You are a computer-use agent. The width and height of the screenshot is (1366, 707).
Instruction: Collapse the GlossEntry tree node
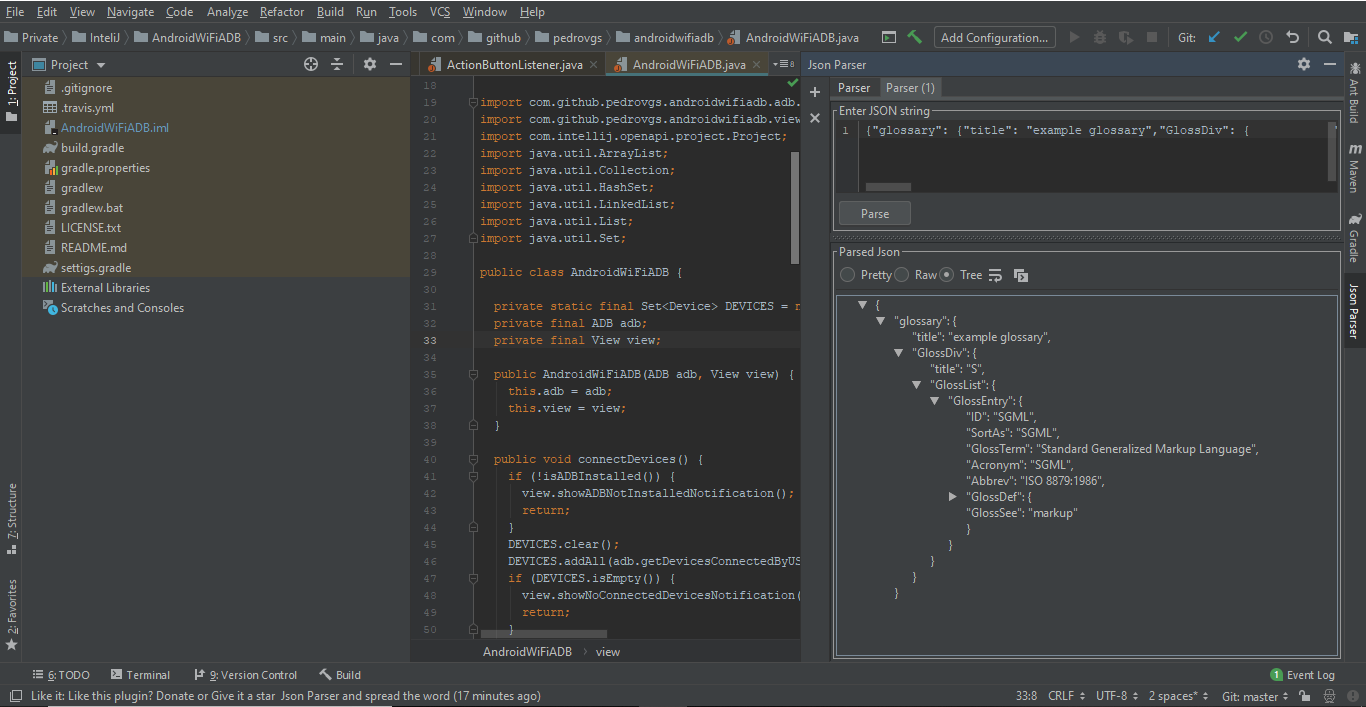click(934, 400)
